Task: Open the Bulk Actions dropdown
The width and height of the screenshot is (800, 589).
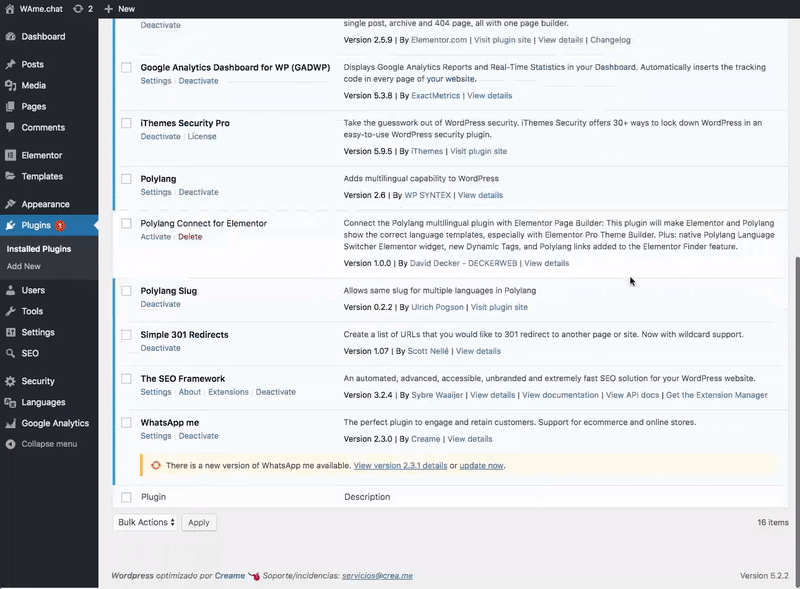Action: coord(146,522)
